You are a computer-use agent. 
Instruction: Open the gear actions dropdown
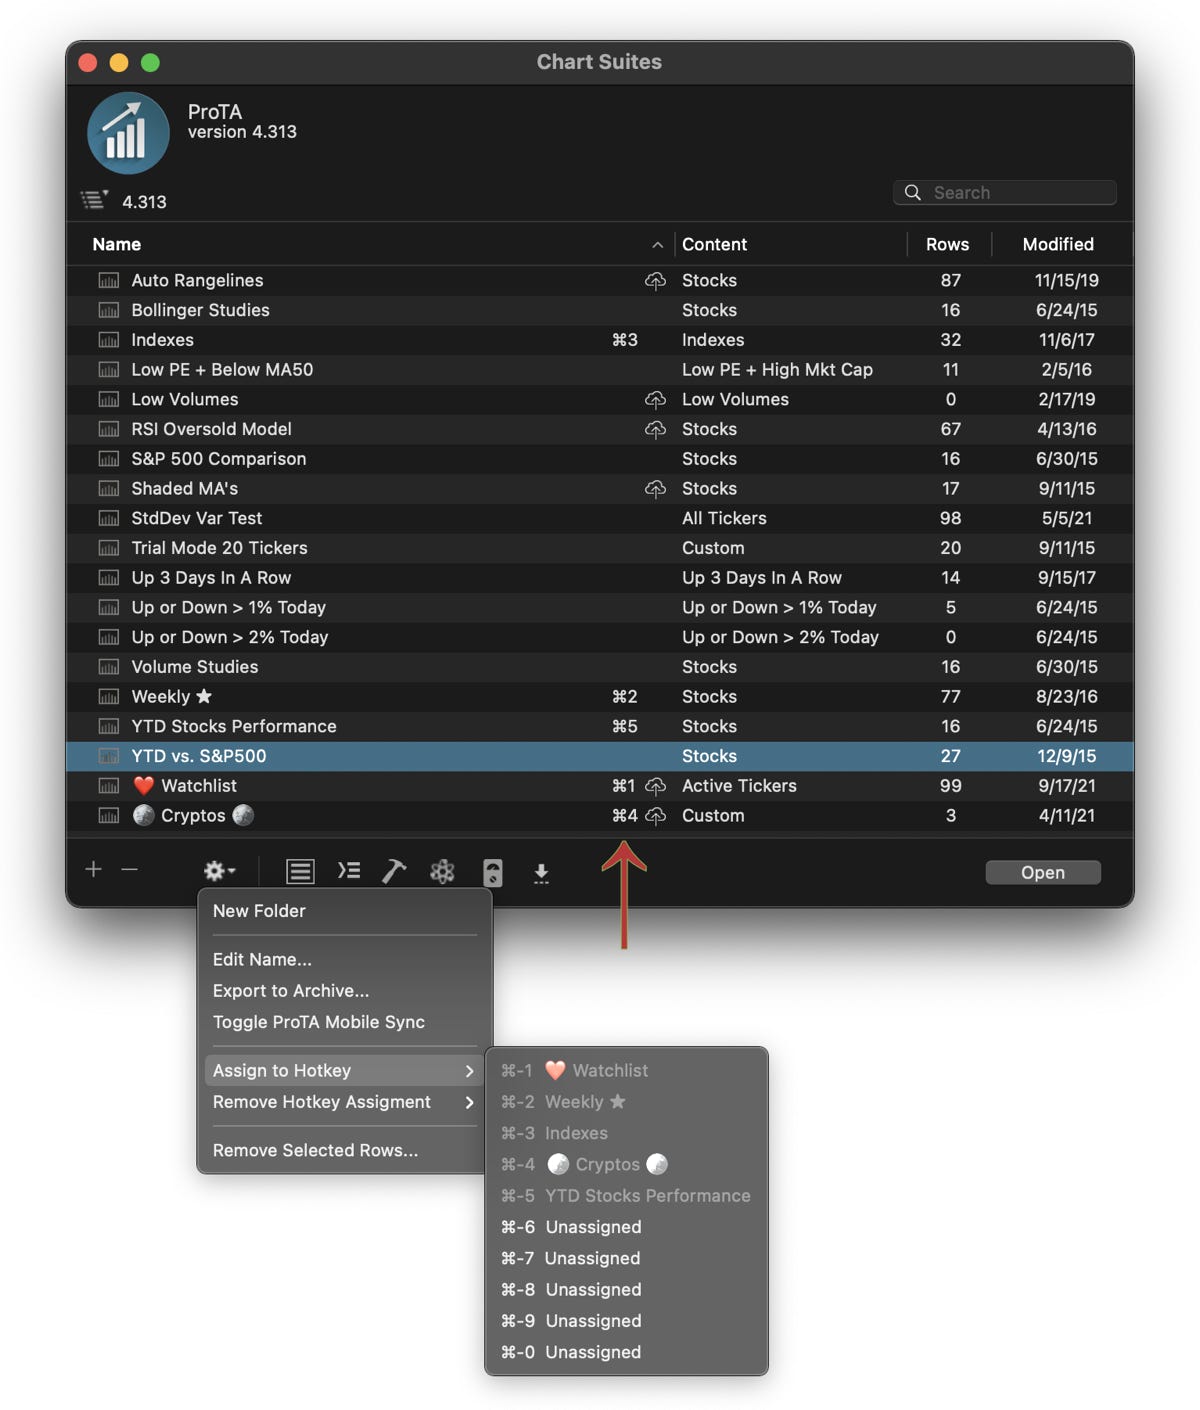219,871
